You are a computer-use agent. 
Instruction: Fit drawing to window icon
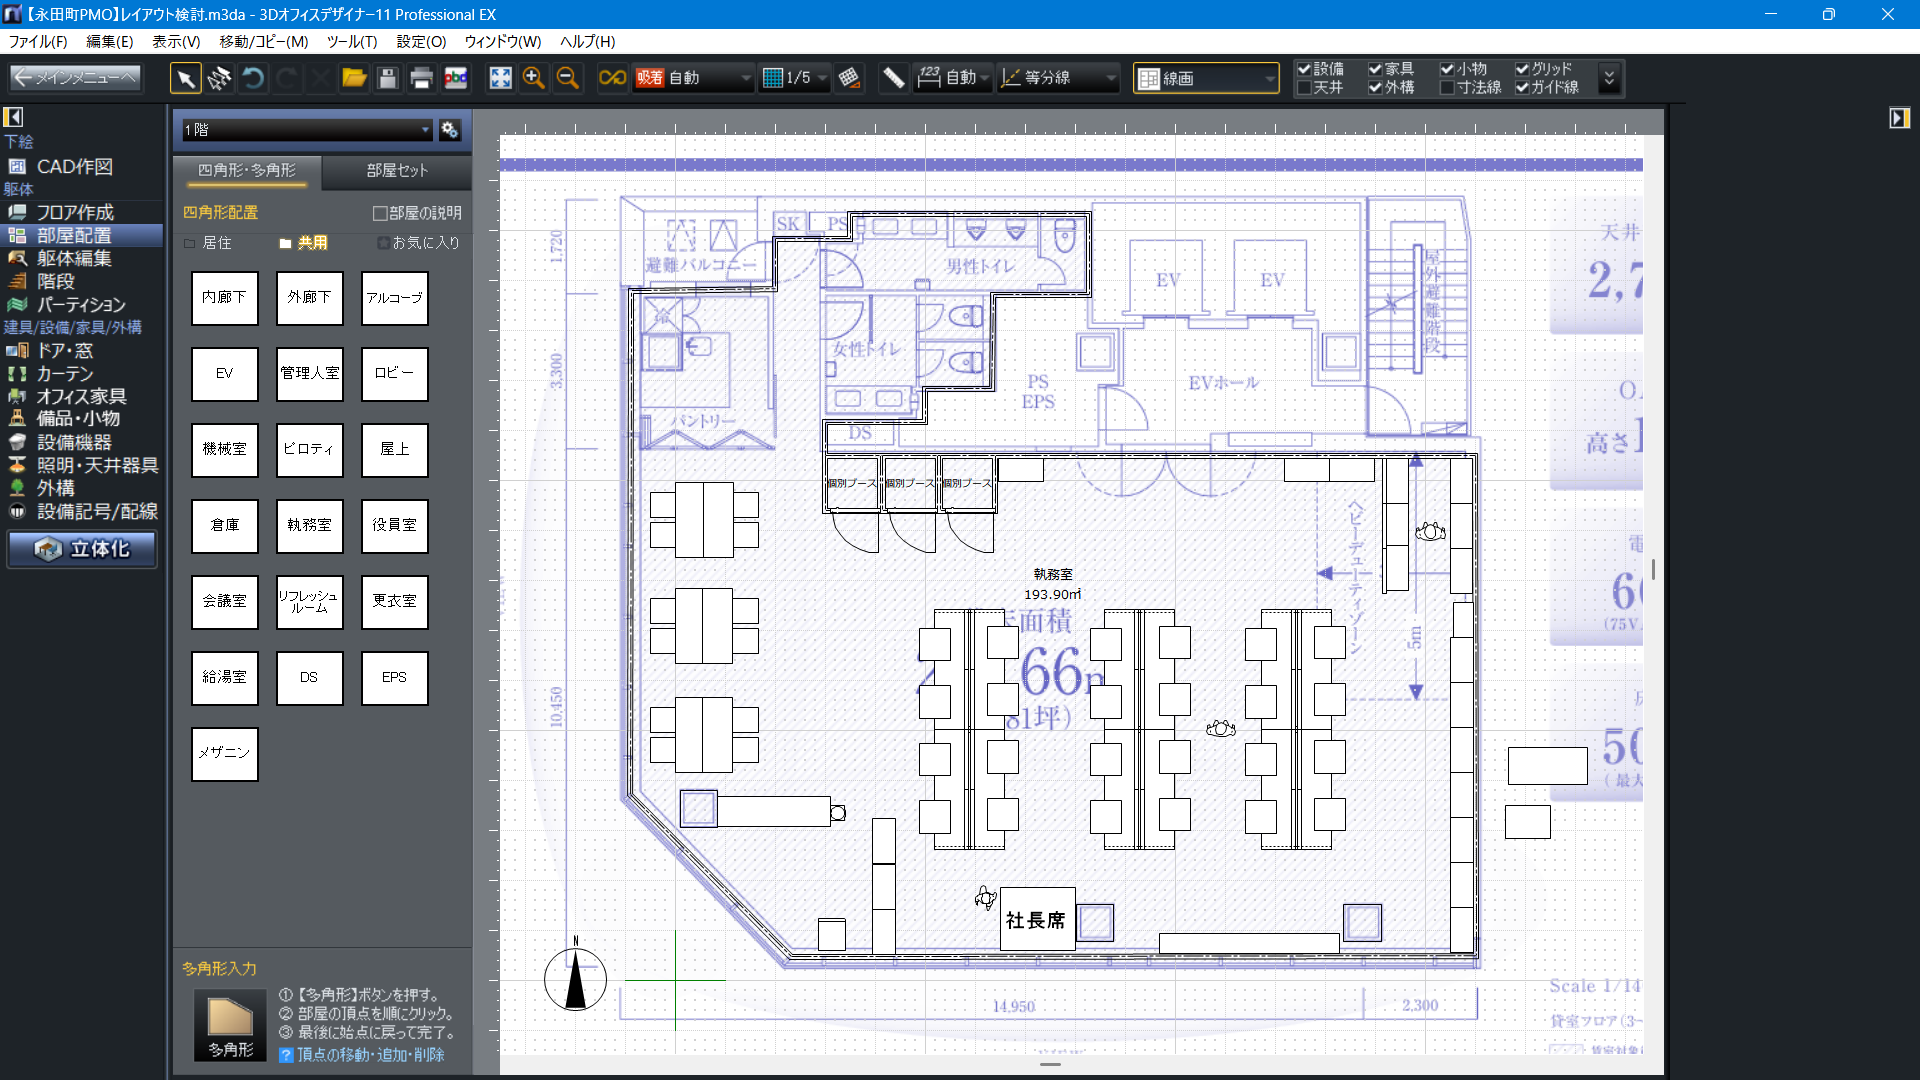pyautogui.click(x=500, y=78)
